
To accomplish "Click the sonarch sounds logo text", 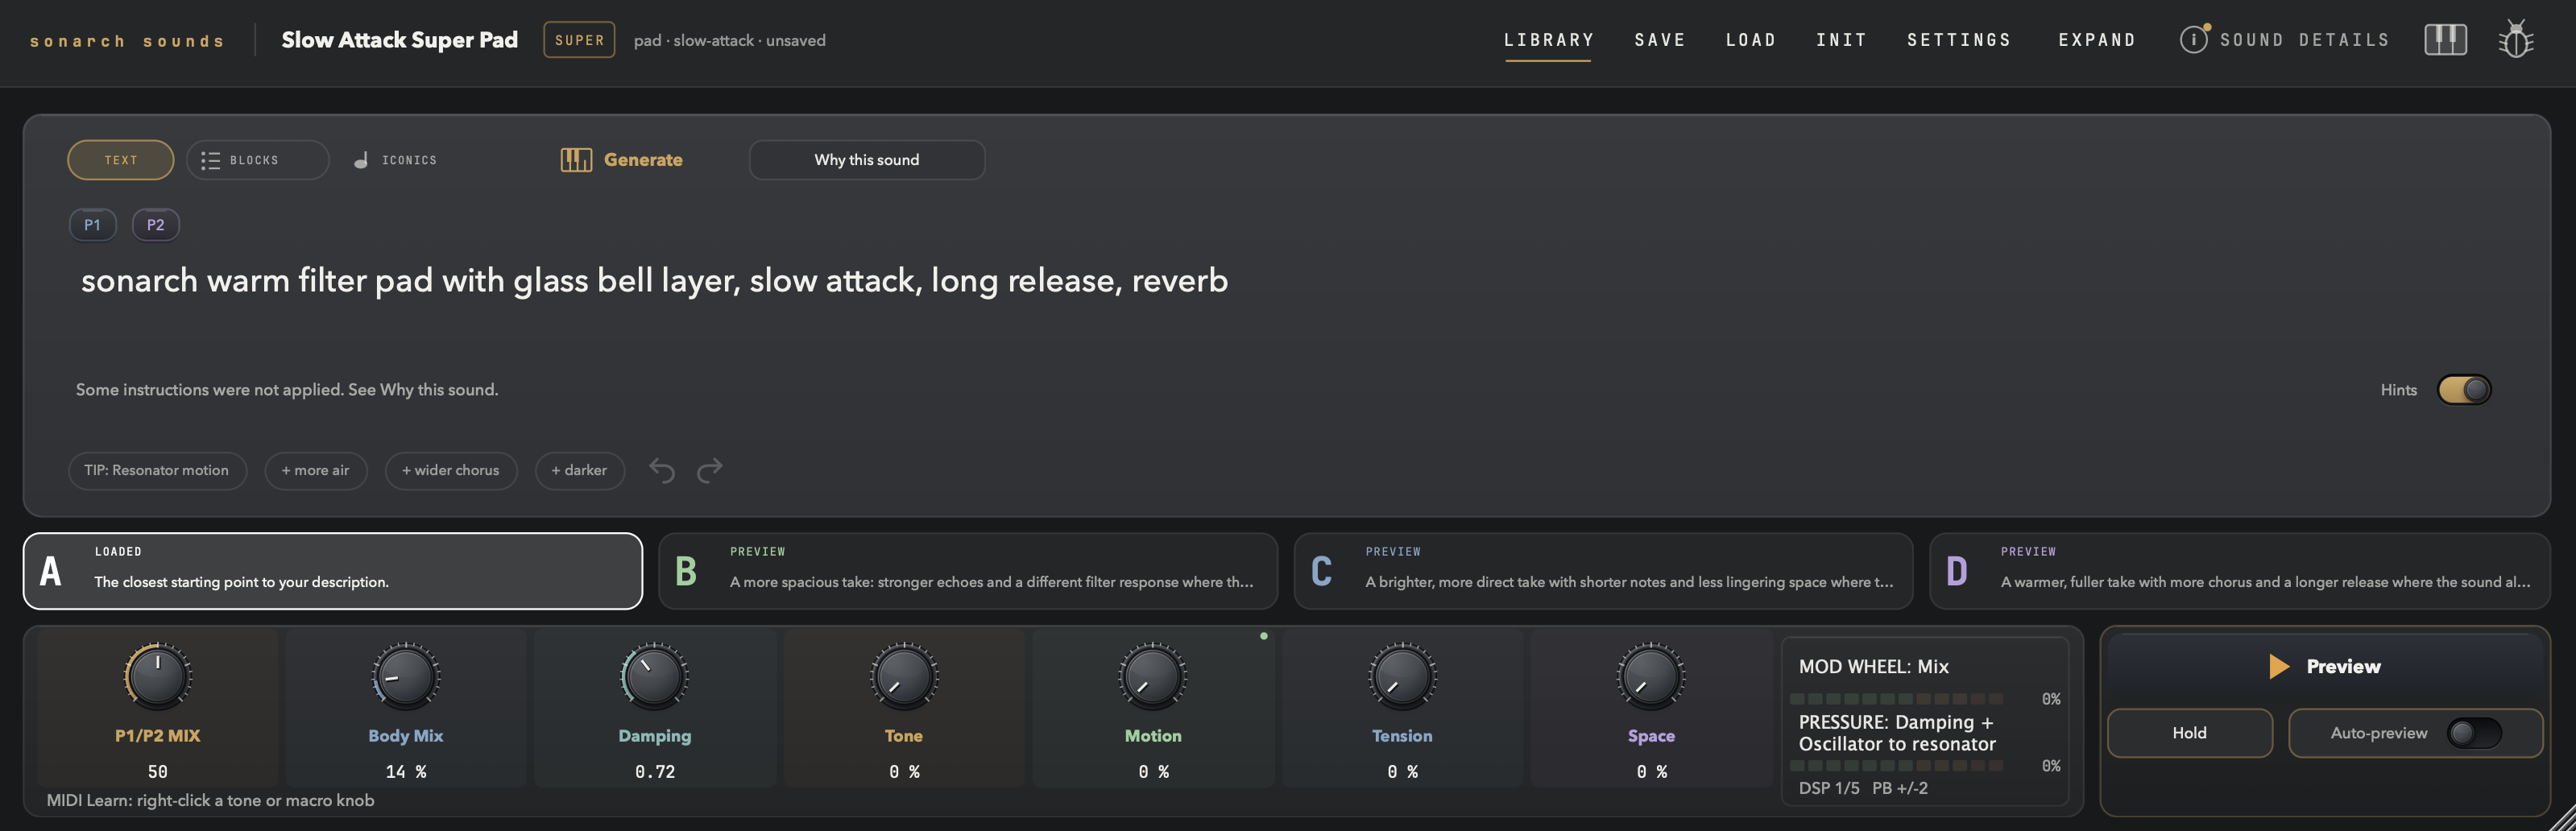I will pos(127,41).
